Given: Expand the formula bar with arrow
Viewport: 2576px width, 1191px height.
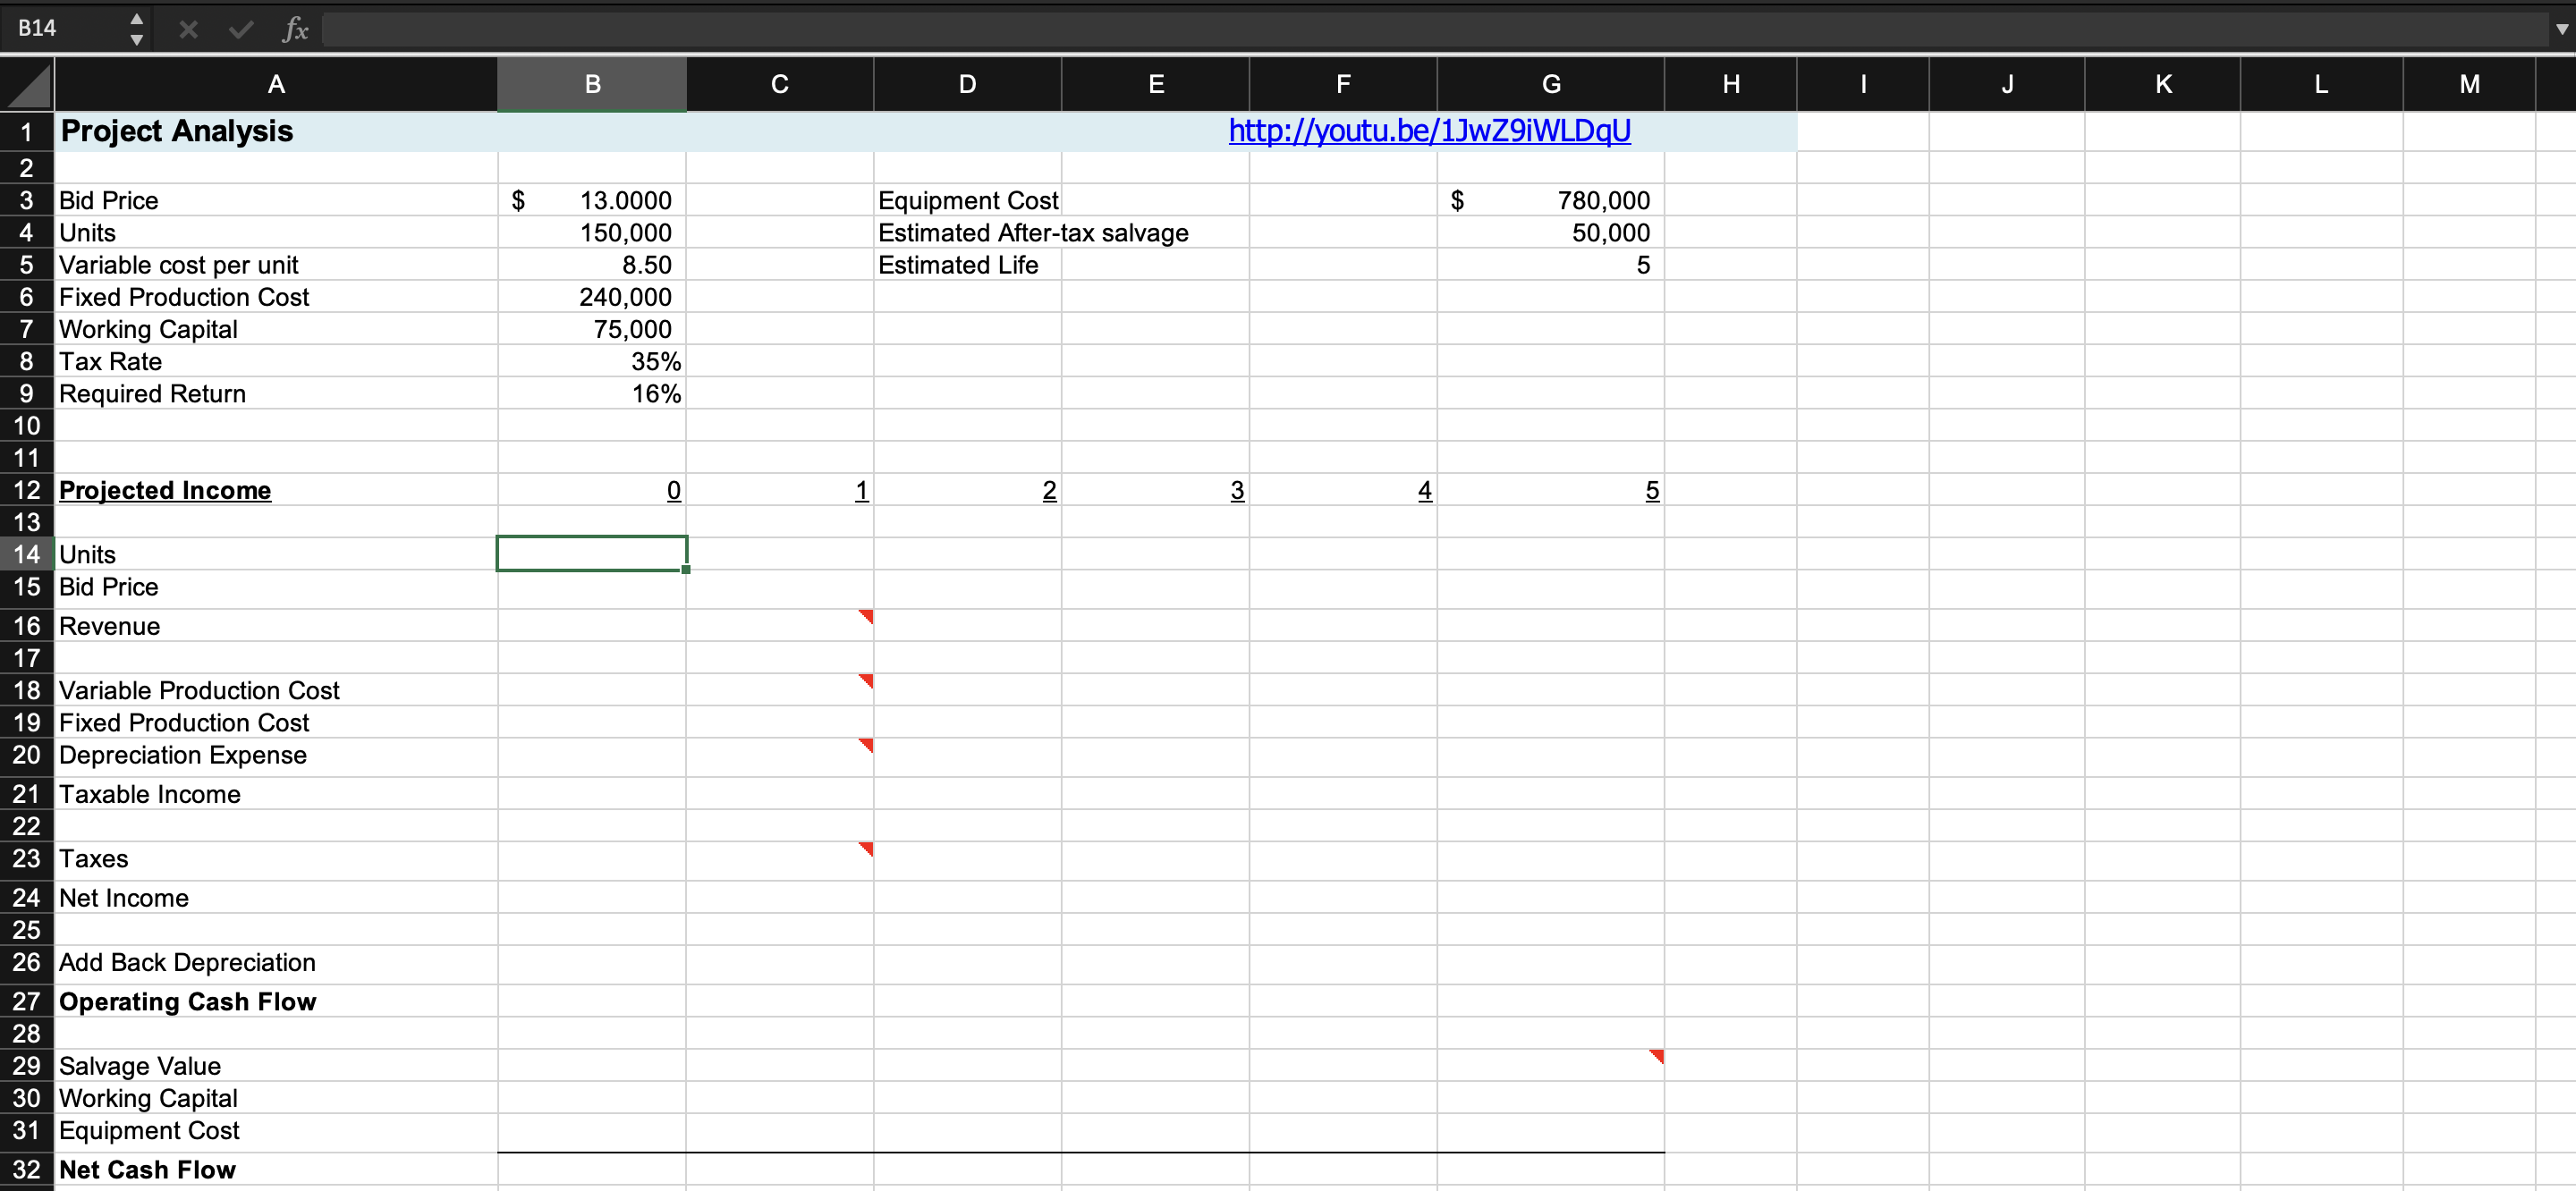Looking at the screenshot, I should [x=2561, y=29].
